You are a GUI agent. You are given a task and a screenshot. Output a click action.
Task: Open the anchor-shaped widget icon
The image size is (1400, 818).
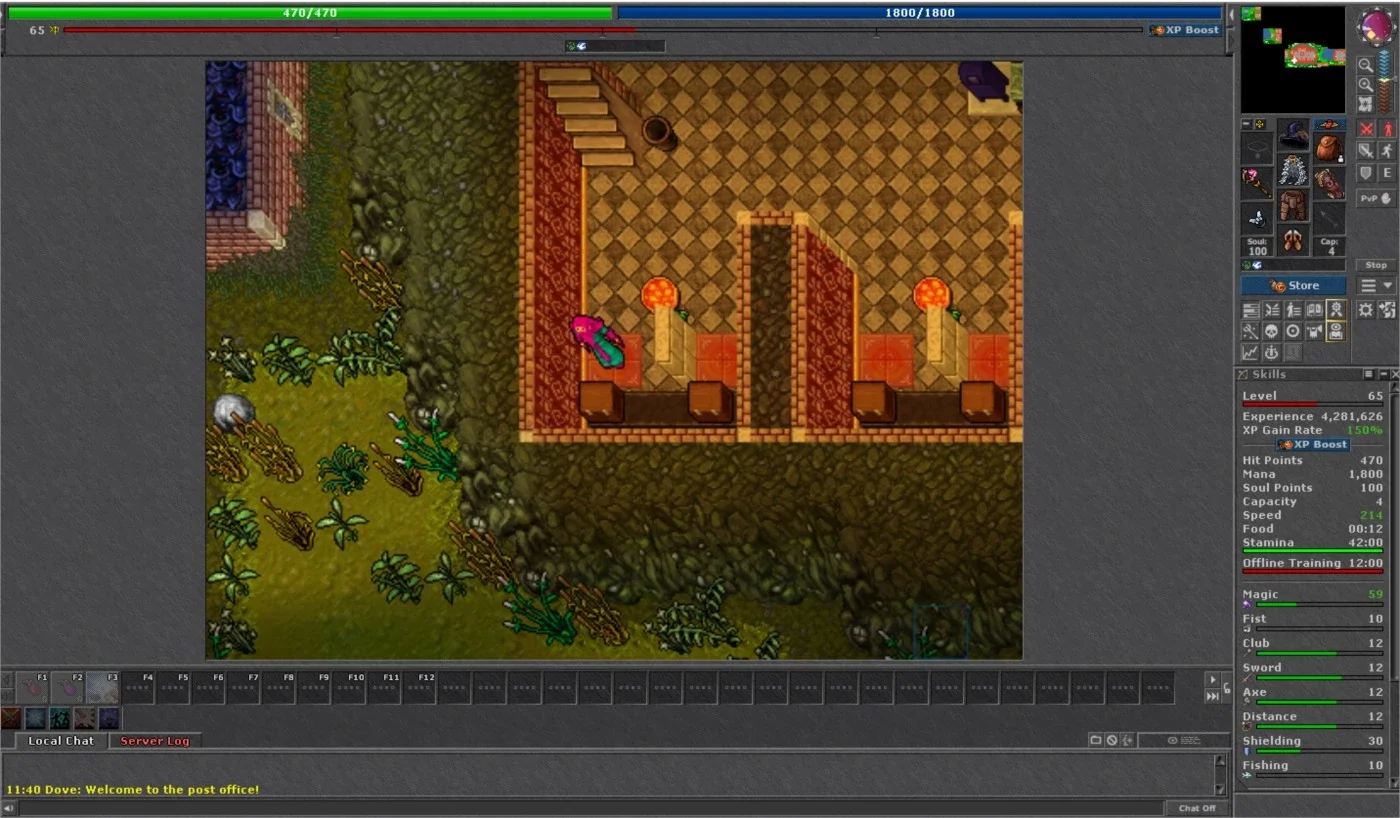pyautogui.click(x=1272, y=352)
